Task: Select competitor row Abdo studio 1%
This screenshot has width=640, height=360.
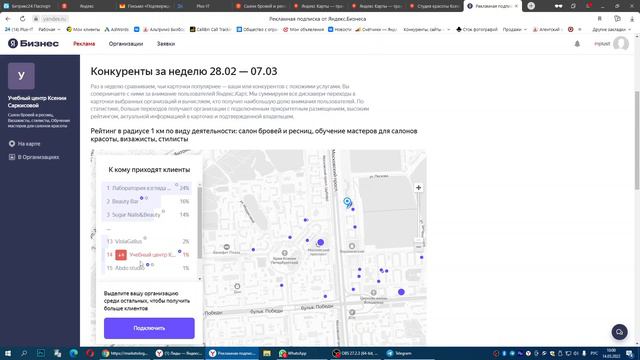Action: coord(147,268)
